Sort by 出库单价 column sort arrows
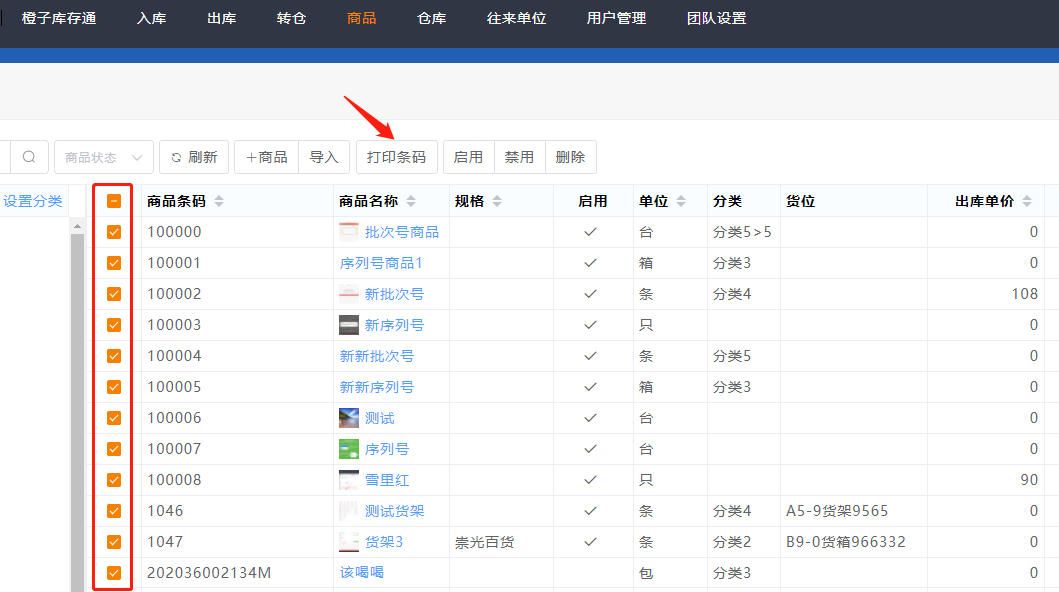The height and width of the screenshot is (592, 1059). click(1027, 202)
